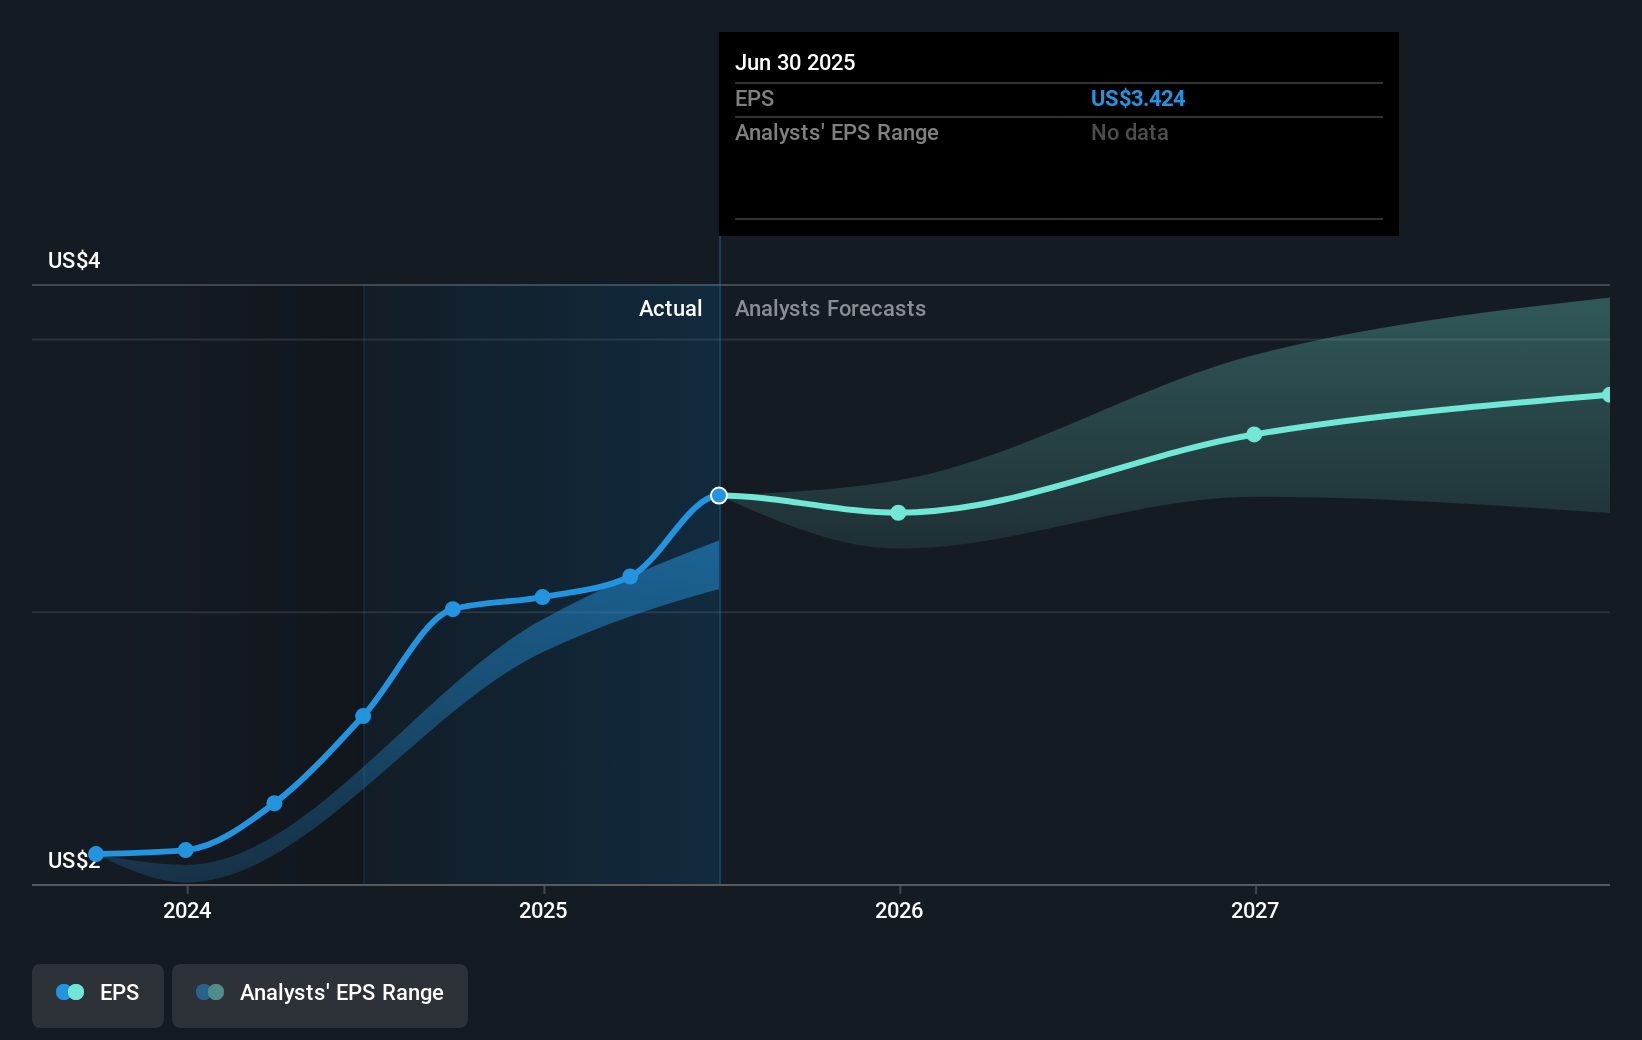Click the teal Analysts' EPS Range legend icon
The width and height of the screenshot is (1642, 1040).
pyautogui.click(x=210, y=992)
